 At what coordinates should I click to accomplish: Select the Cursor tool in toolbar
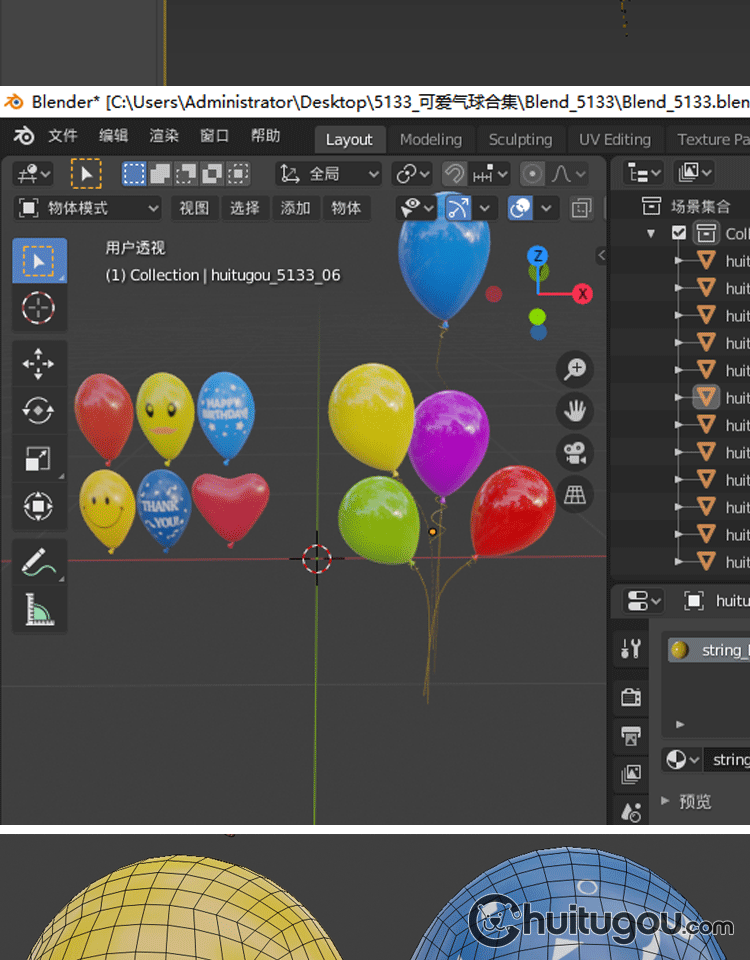pos(38,307)
